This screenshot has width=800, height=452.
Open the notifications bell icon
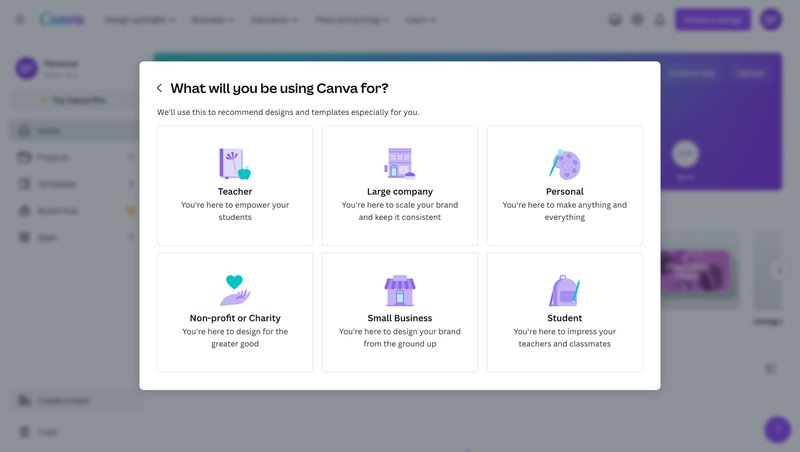point(658,19)
